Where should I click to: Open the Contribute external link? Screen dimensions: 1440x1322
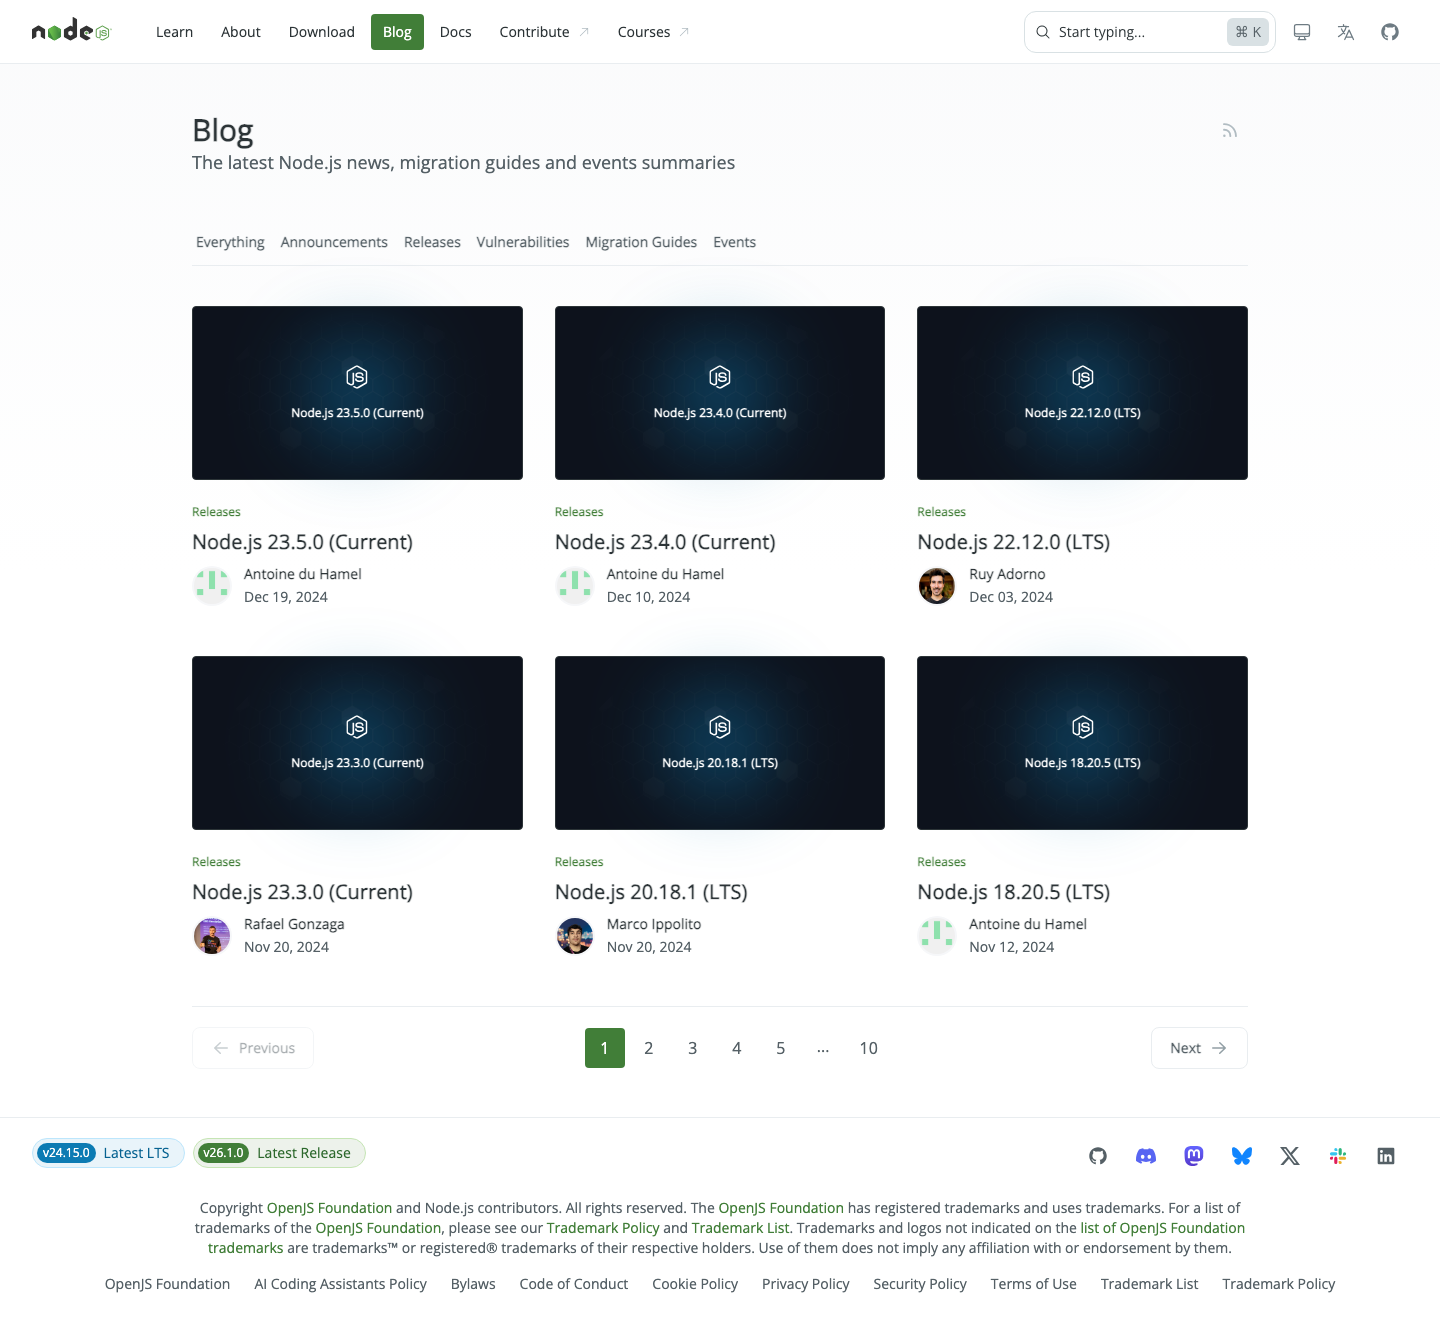(544, 32)
